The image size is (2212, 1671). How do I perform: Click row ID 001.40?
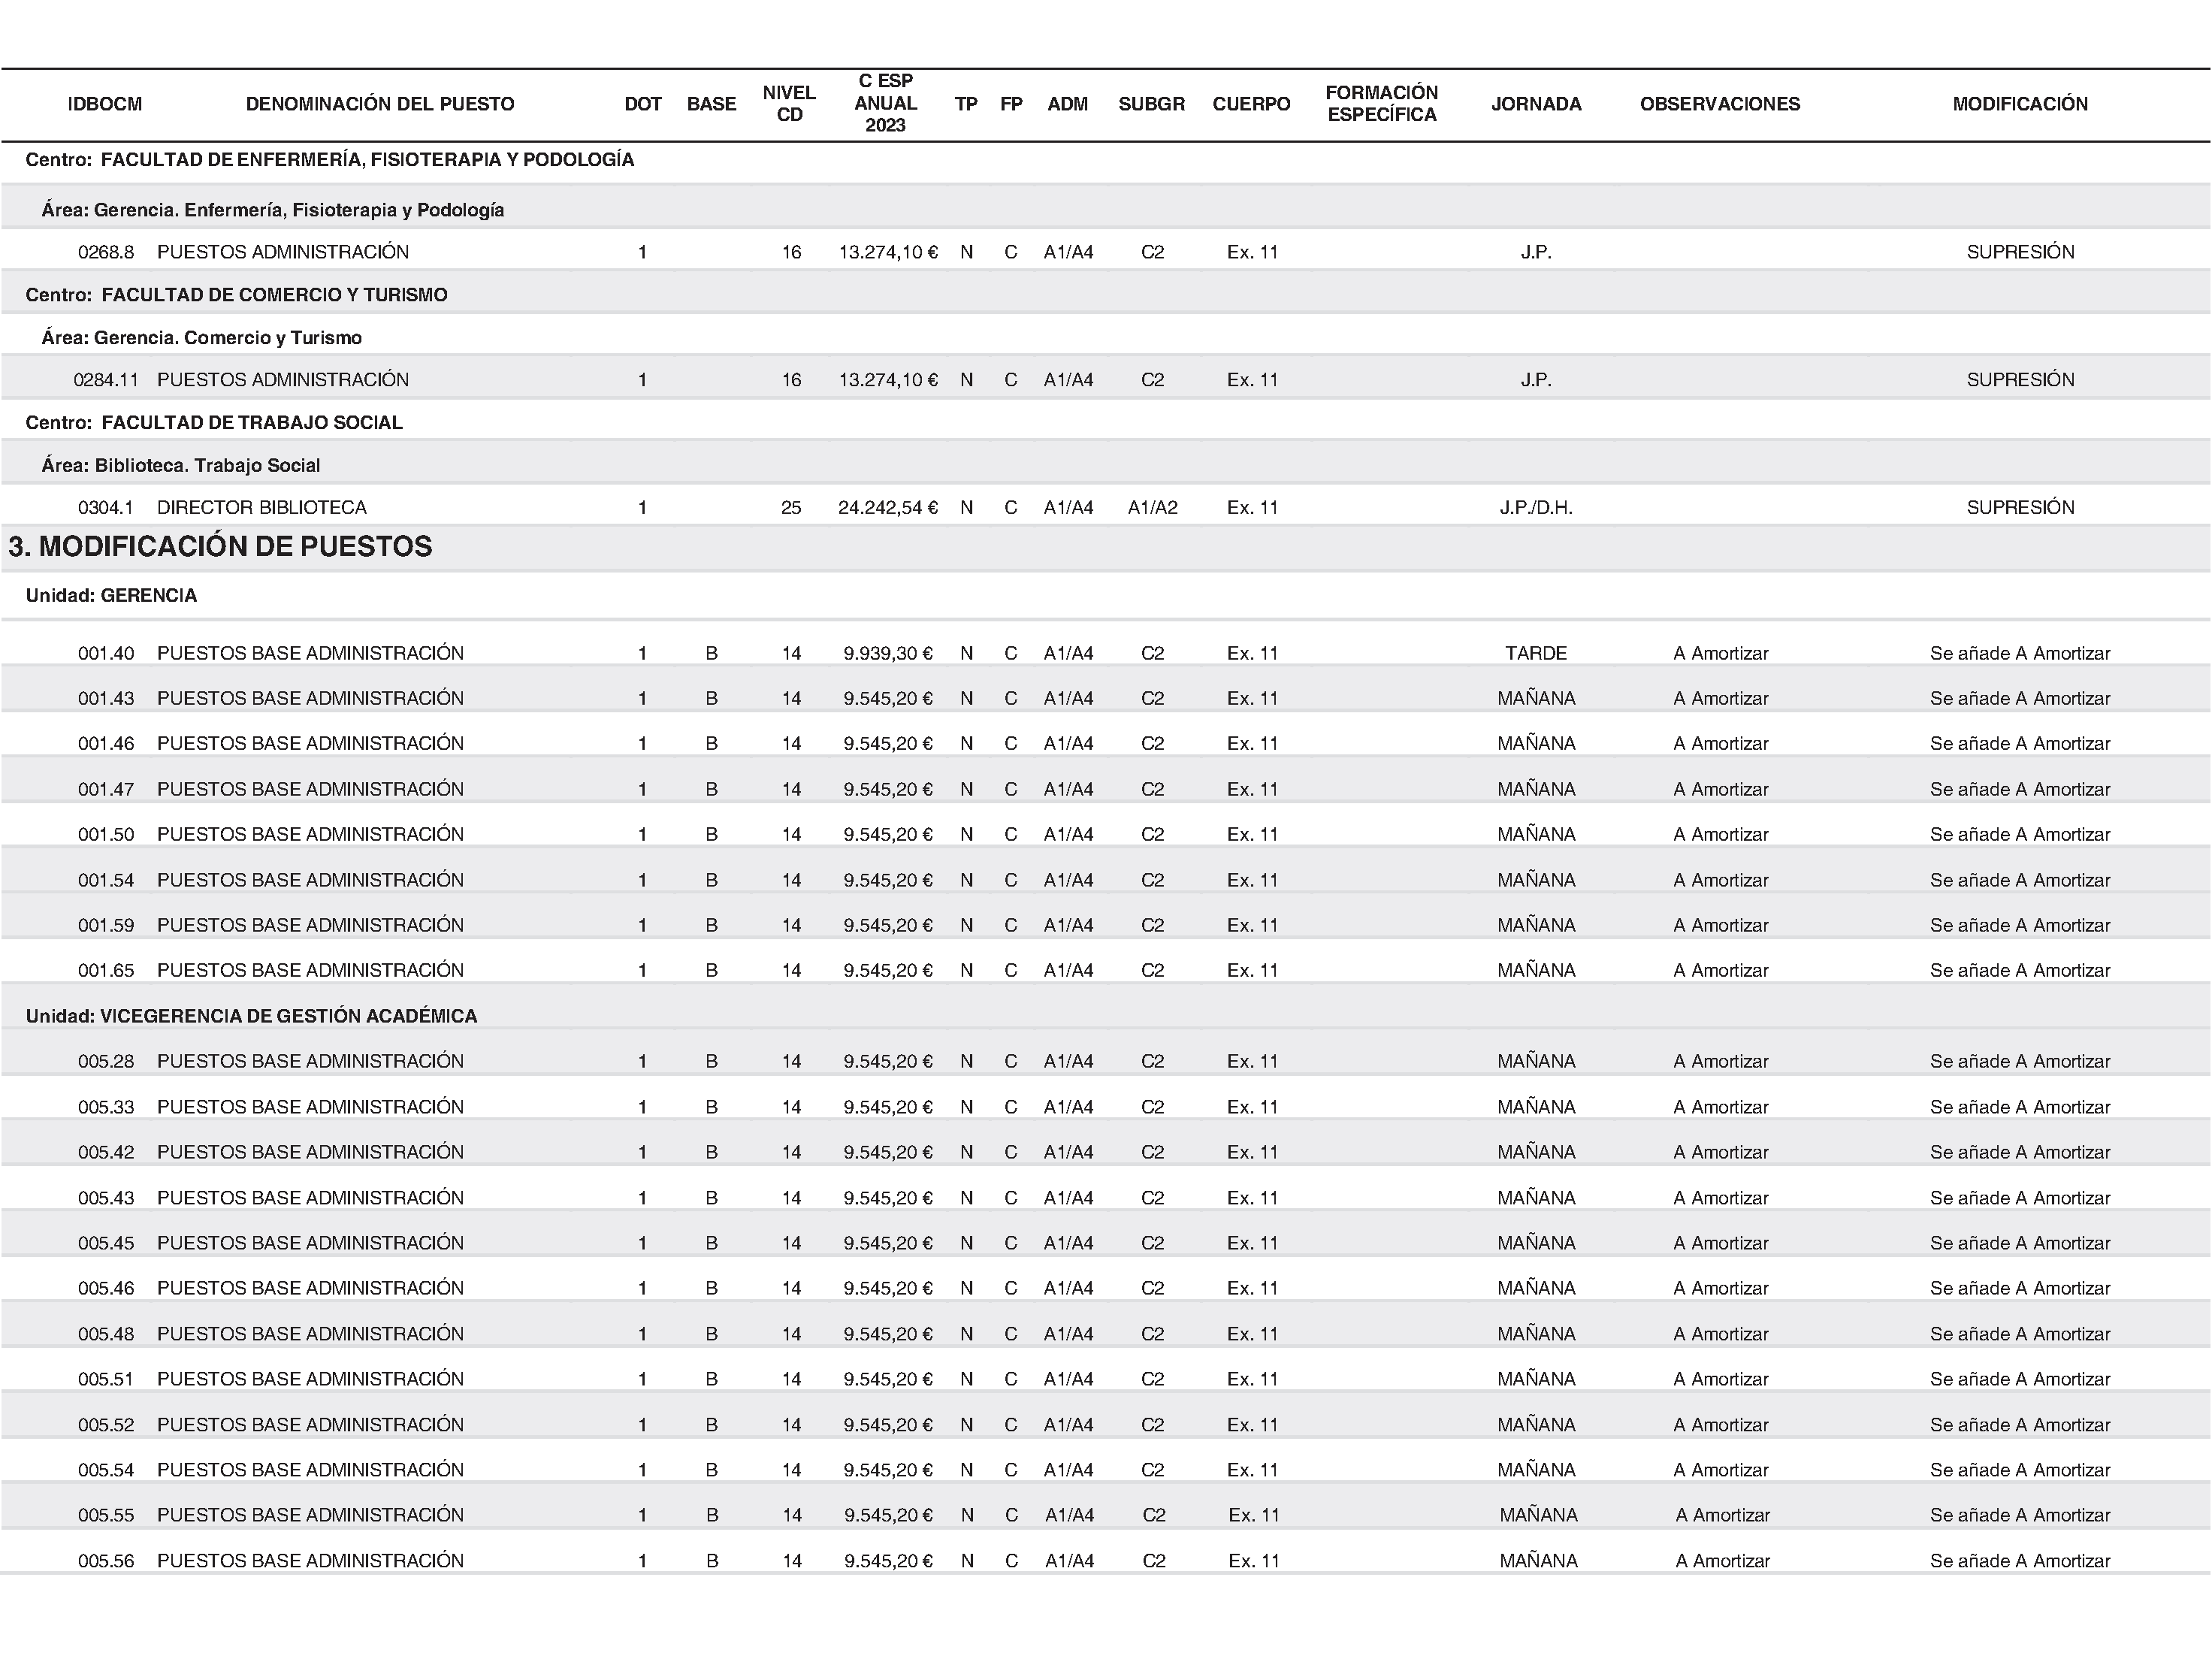click(x=106, y=654)
